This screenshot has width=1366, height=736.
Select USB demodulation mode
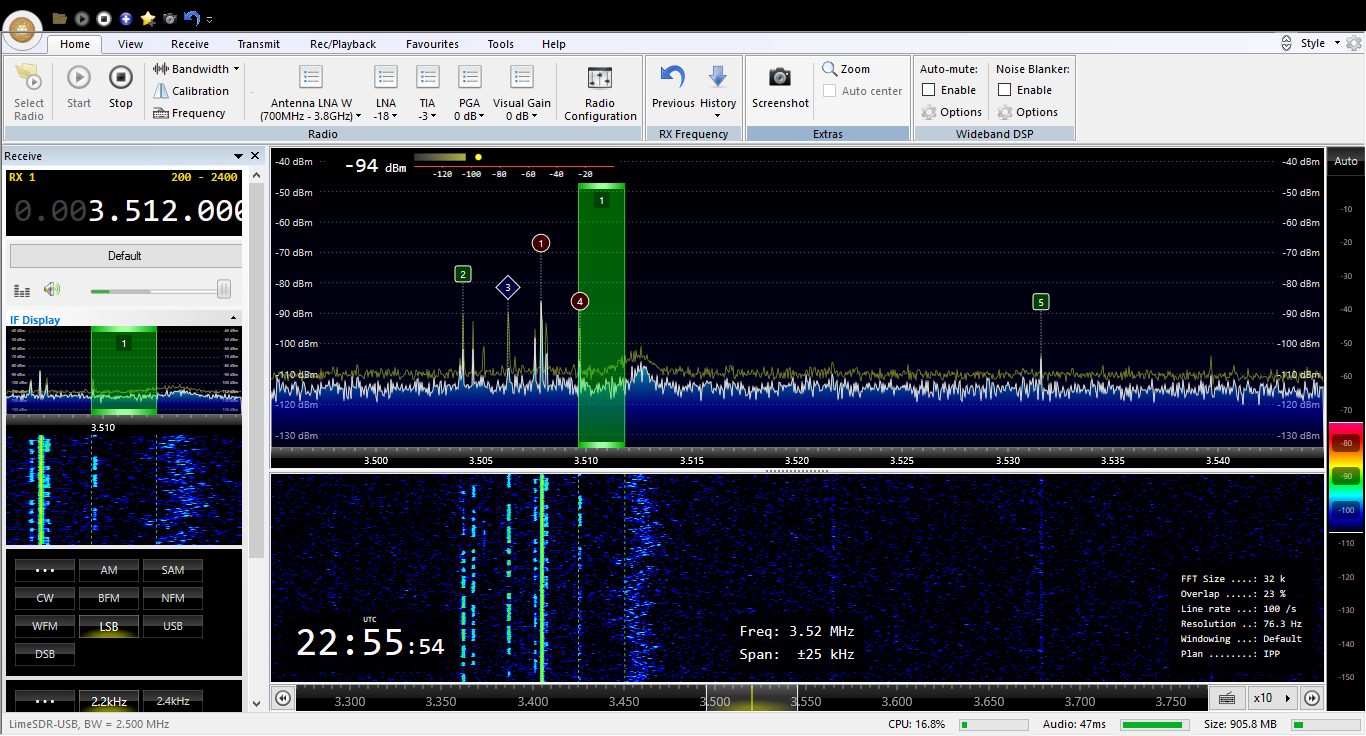tap(173, 626)
